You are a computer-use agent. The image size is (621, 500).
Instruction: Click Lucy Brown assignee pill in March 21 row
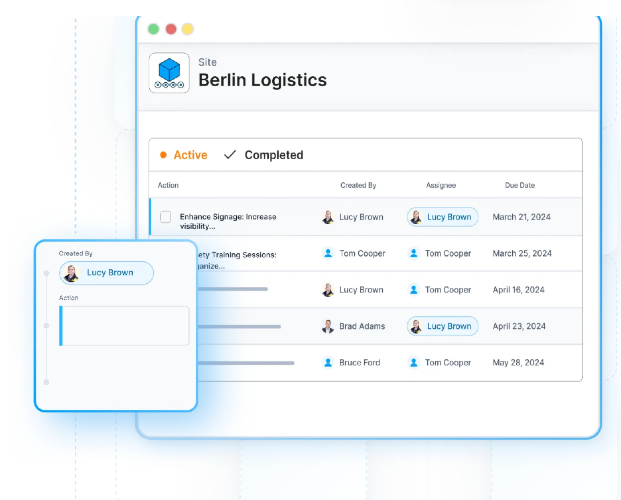[x=443, y=217]
